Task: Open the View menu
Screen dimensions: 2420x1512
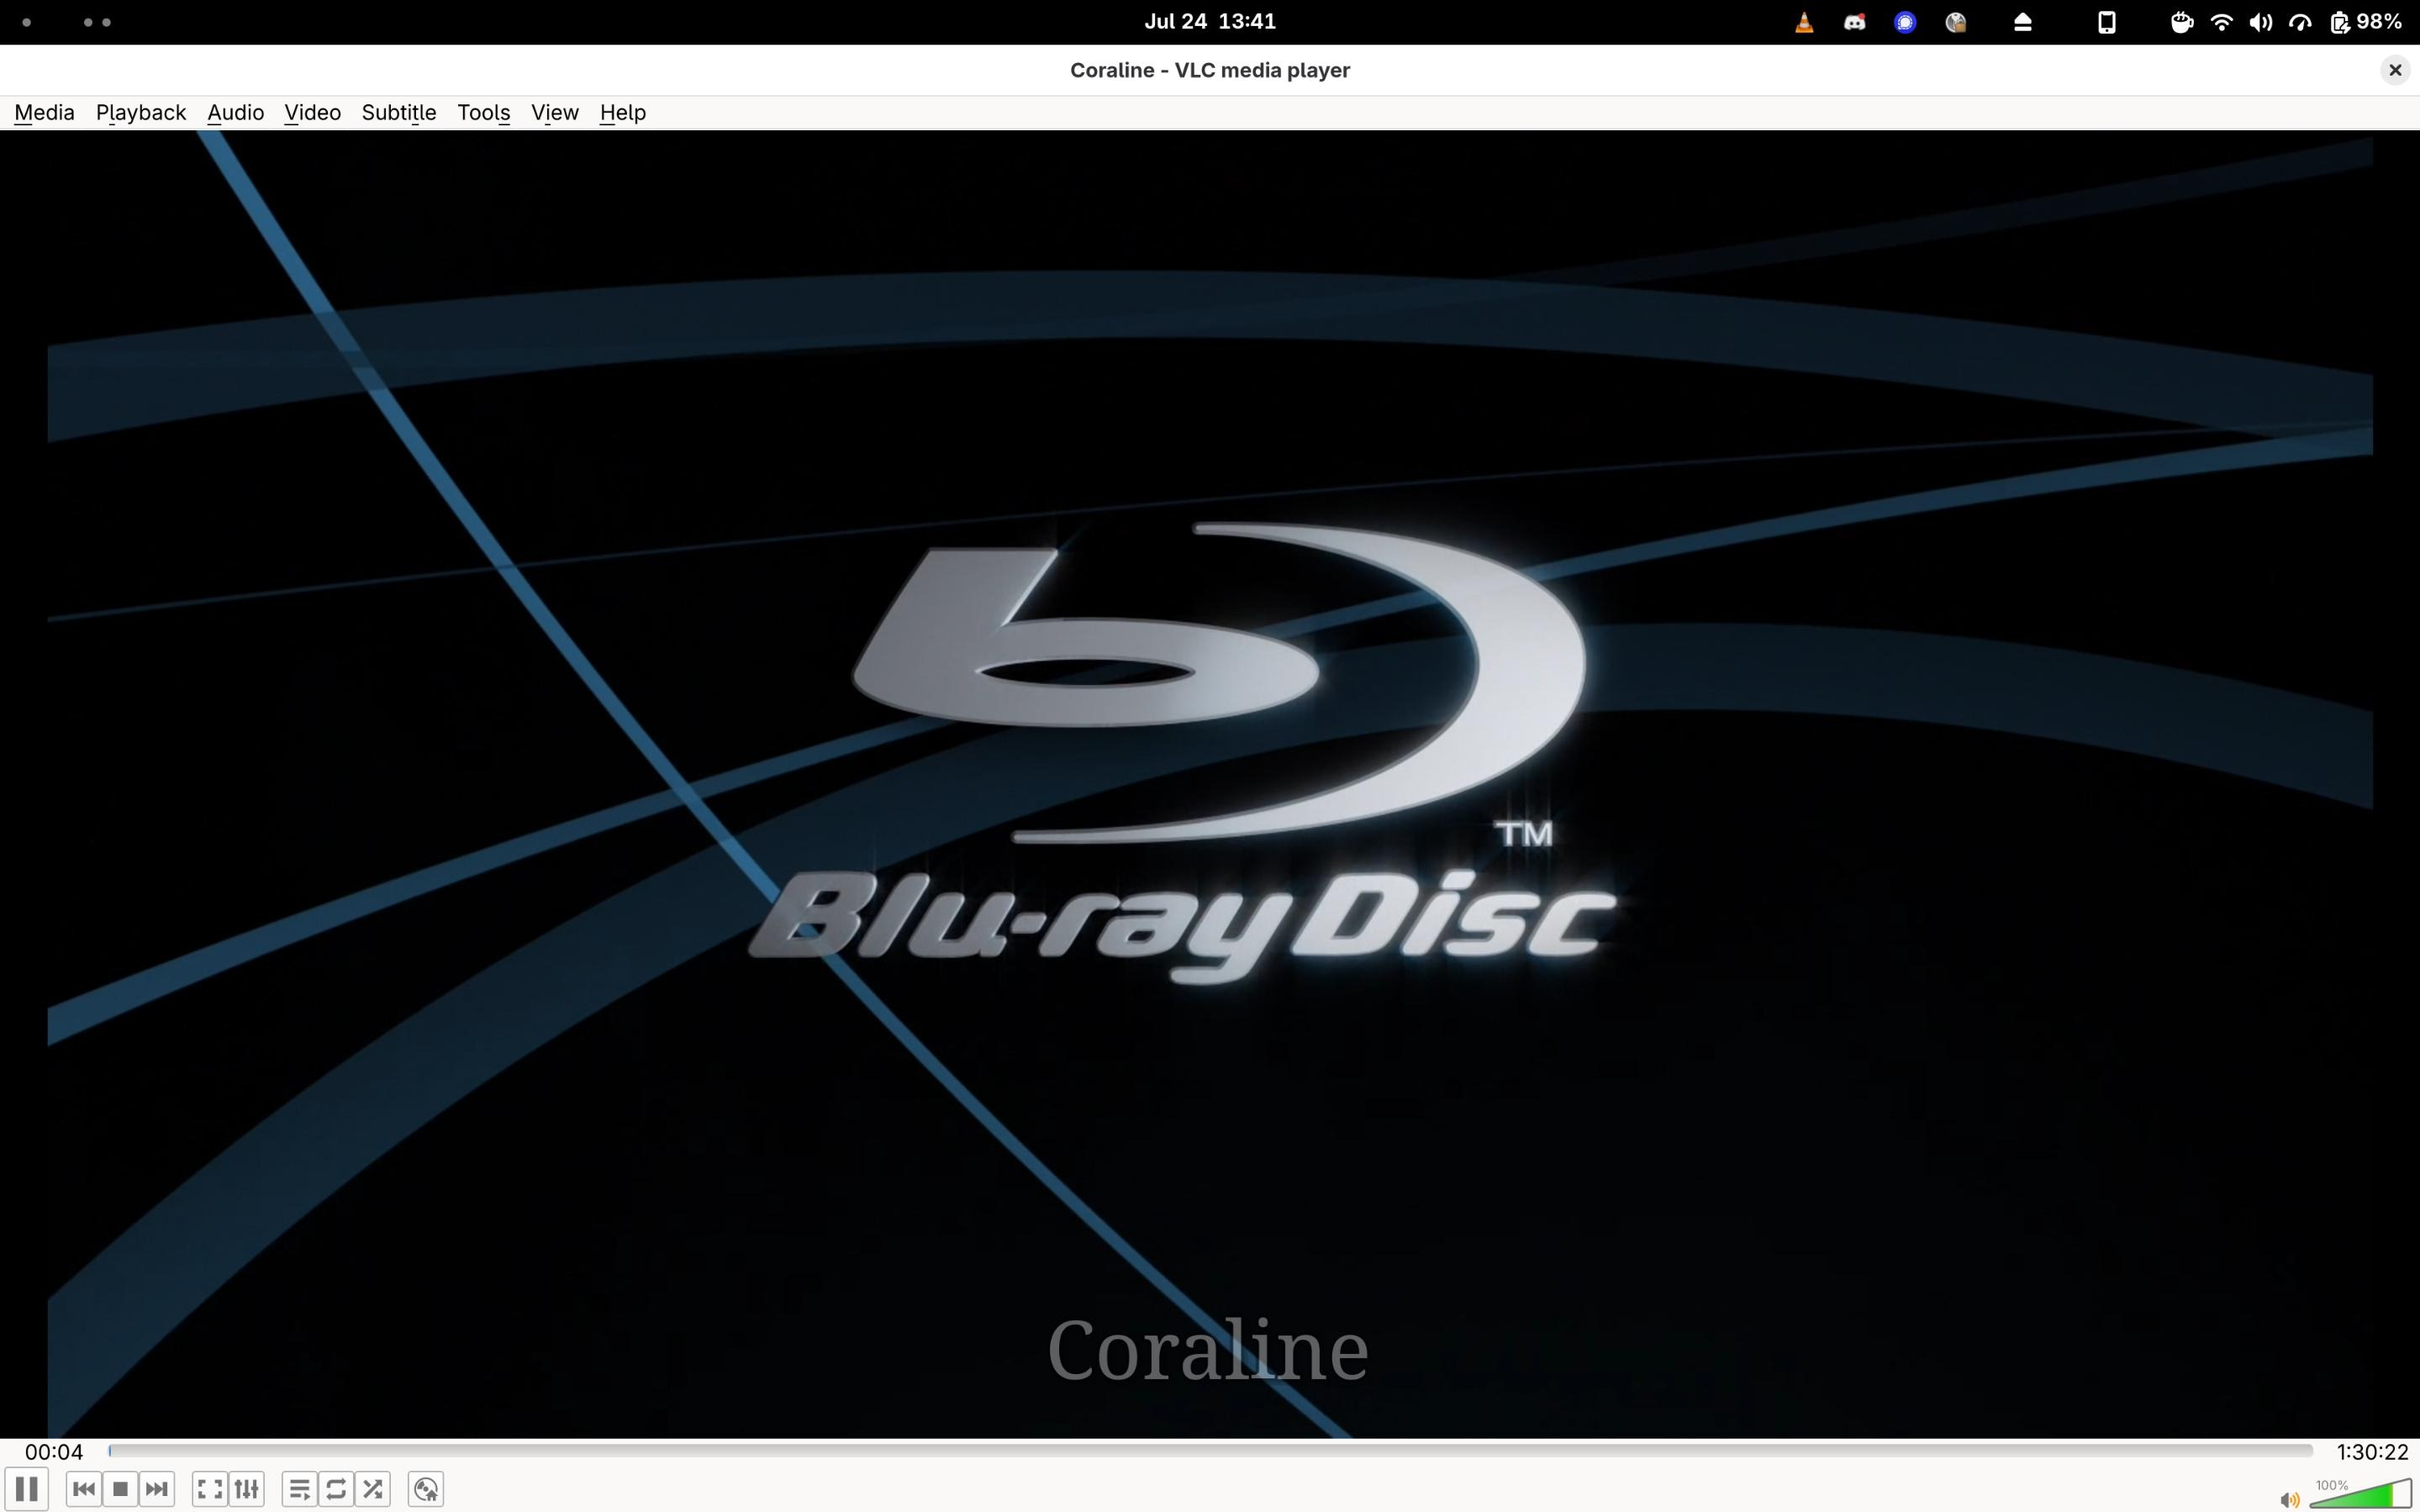Action: [555, 112]
